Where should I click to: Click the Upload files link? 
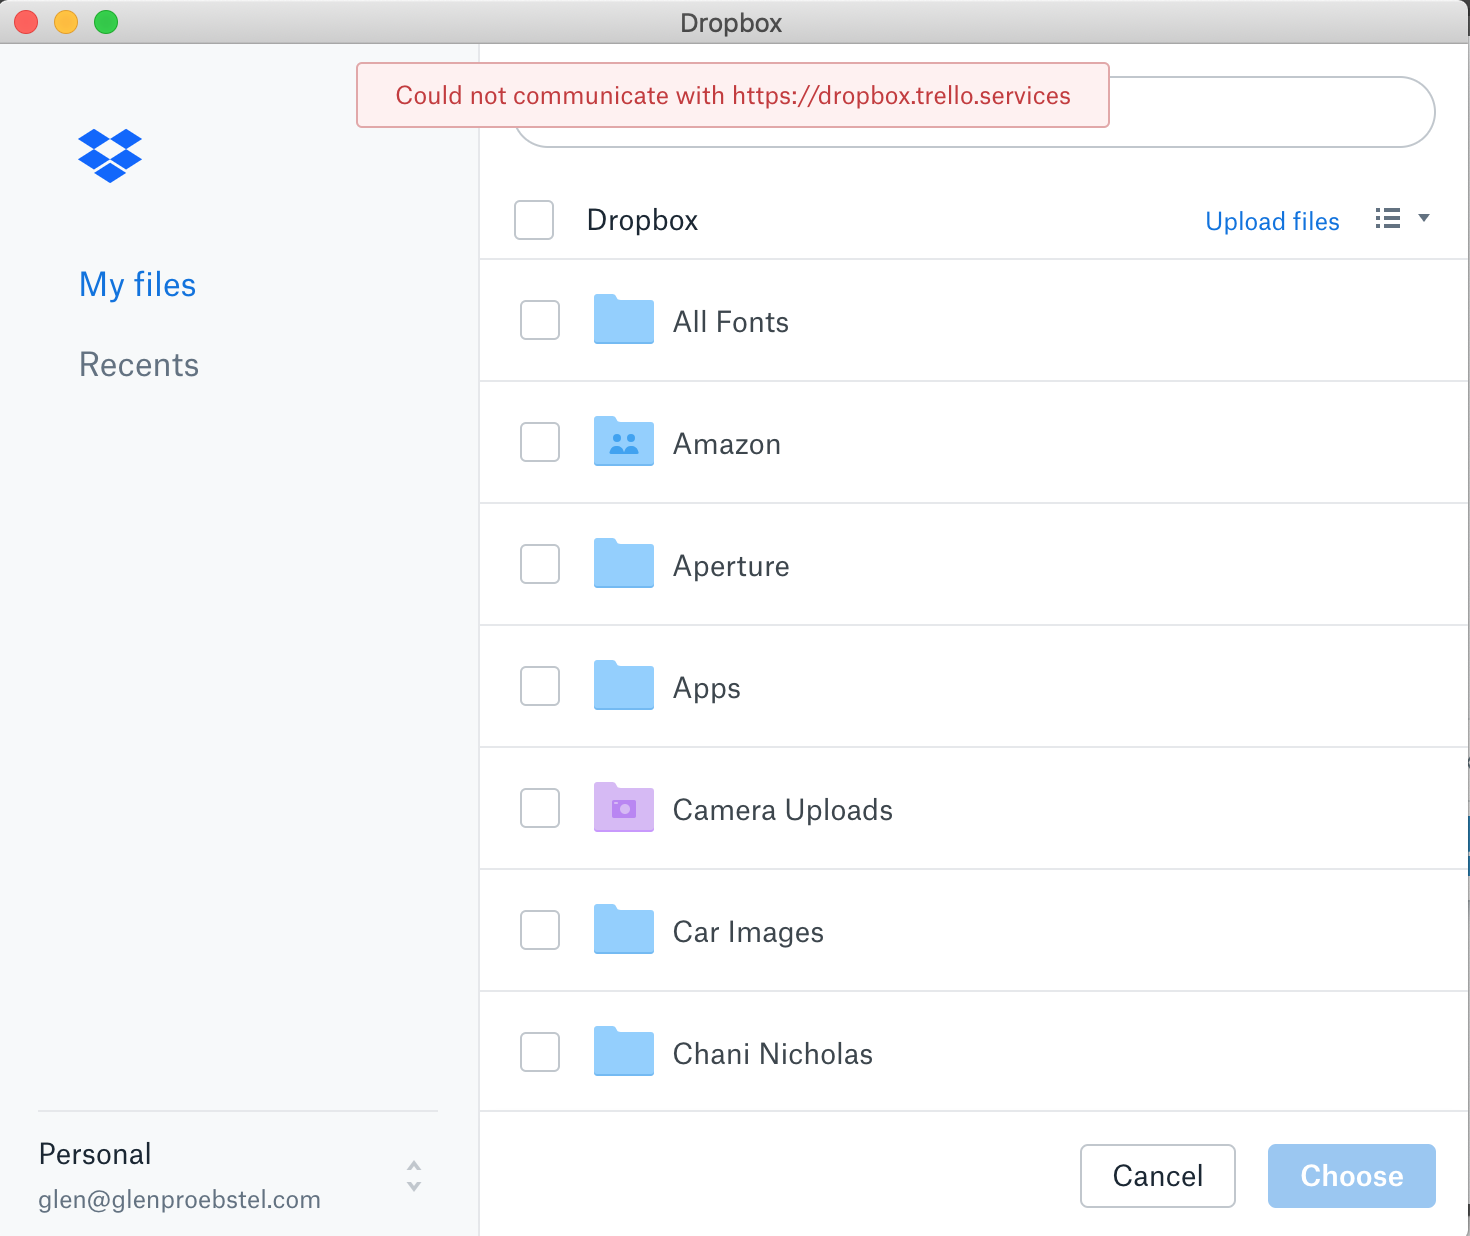(1272, 221)
